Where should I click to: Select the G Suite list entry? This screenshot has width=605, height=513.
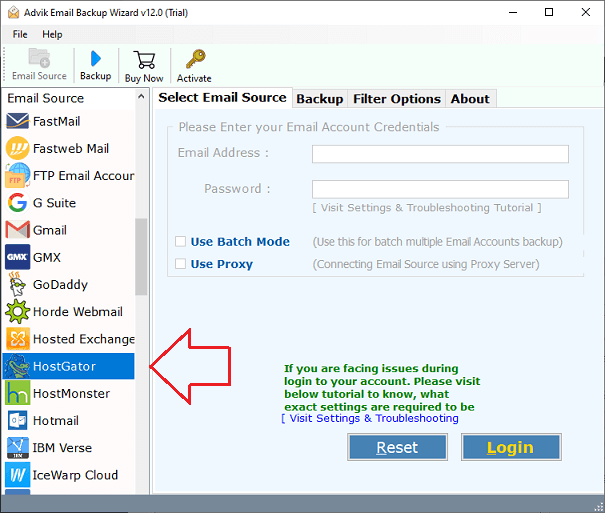[69, 202]
